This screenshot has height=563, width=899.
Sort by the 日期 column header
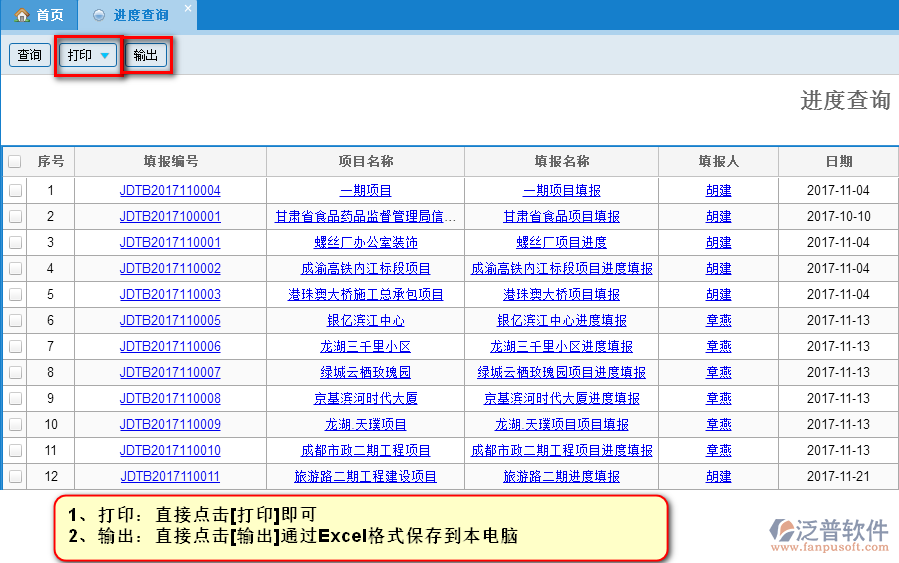coord(838,161)
